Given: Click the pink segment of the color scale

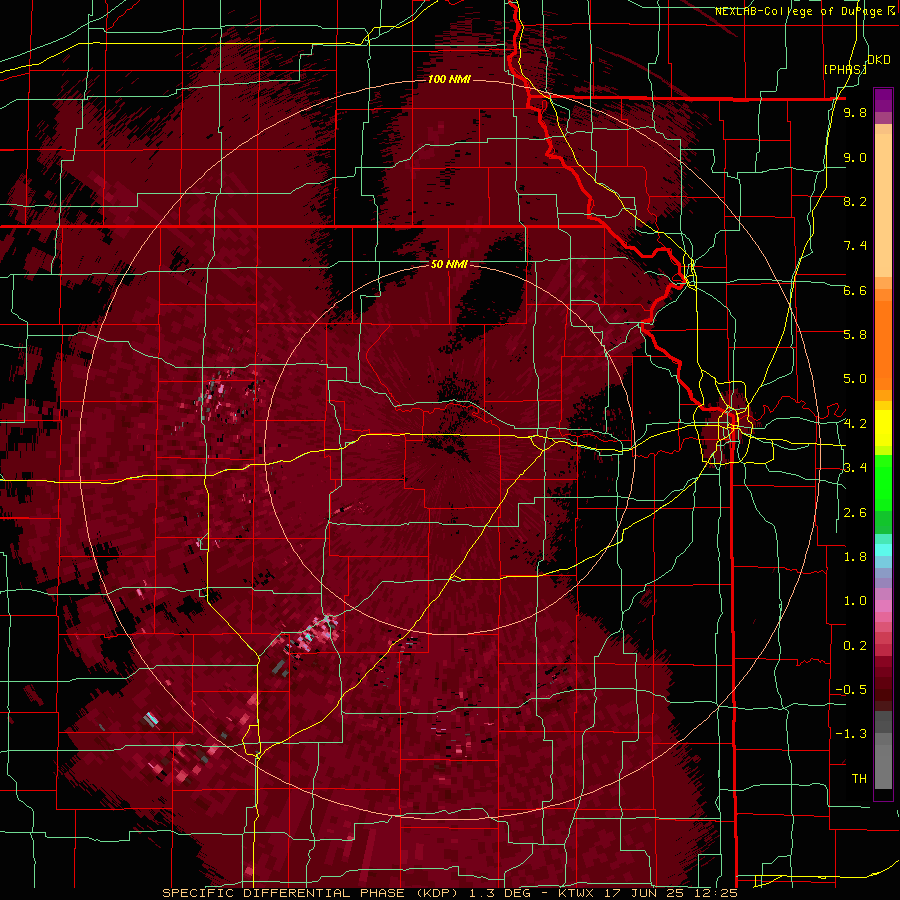Looking at the screenshot, I should click(883, 606).
